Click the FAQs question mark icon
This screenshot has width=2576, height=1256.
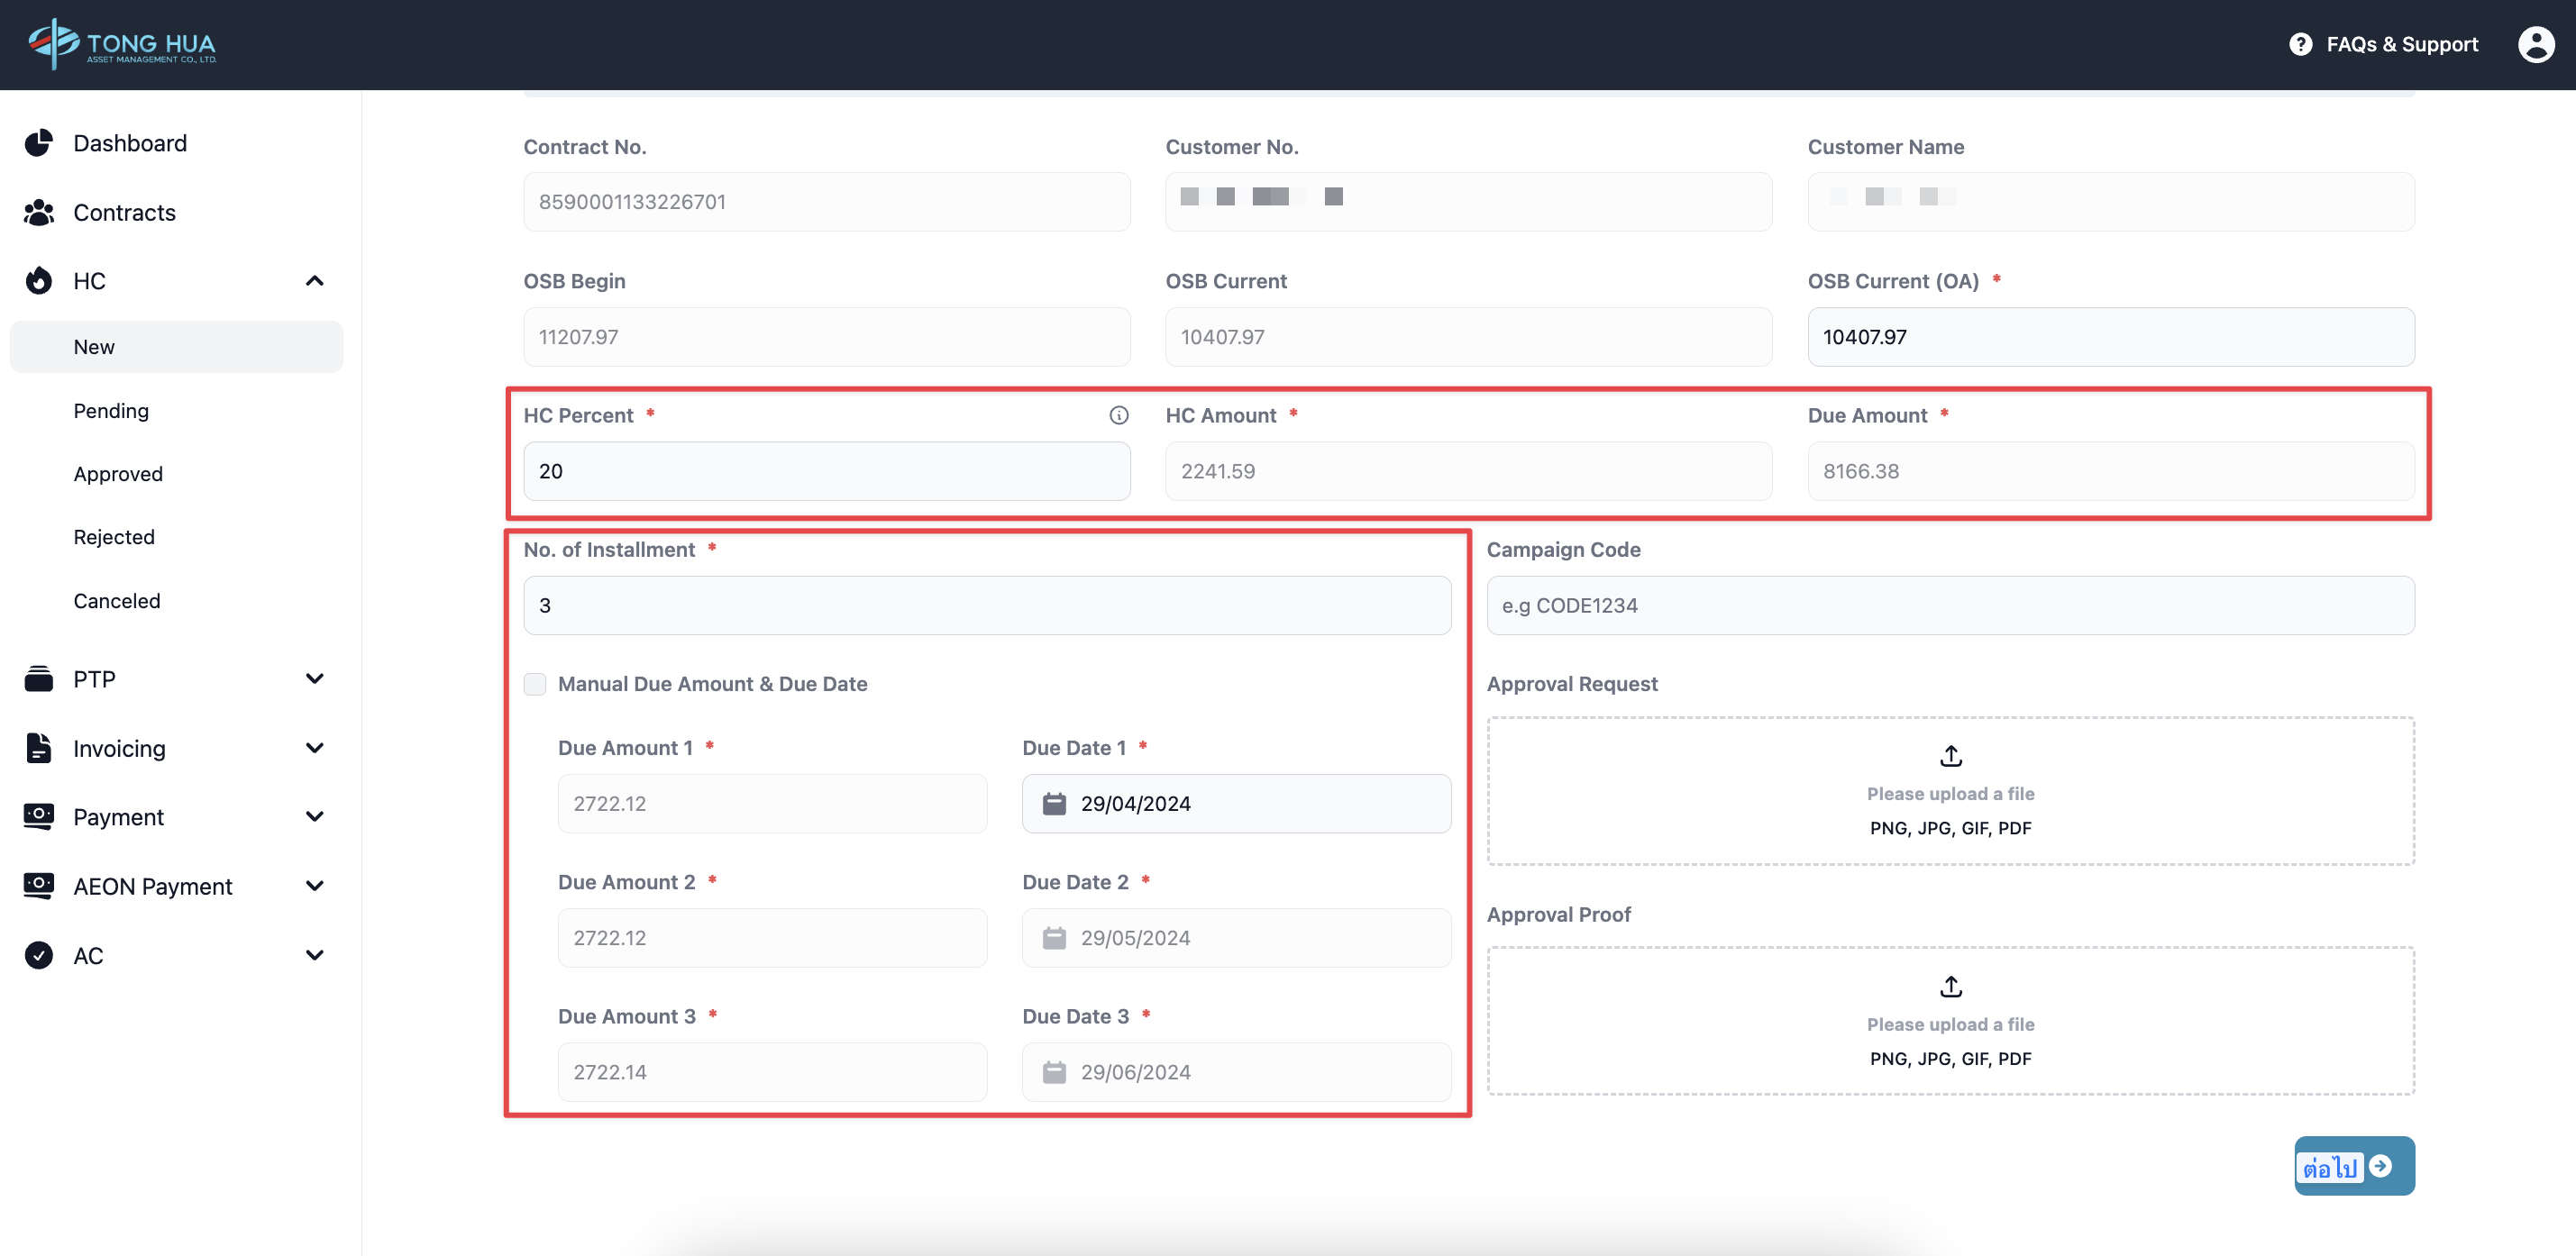(2300, 44)
